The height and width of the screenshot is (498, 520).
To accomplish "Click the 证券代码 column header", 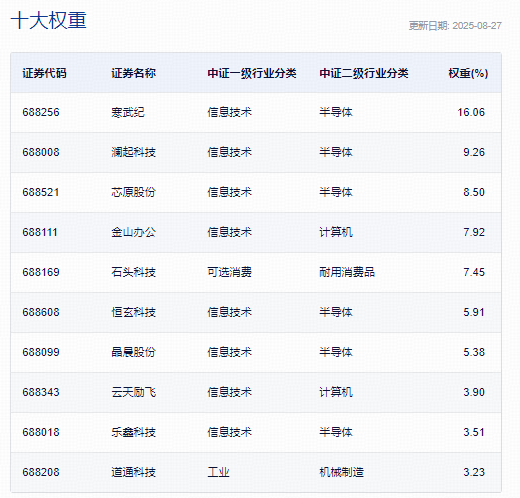I will pos(44,73).
